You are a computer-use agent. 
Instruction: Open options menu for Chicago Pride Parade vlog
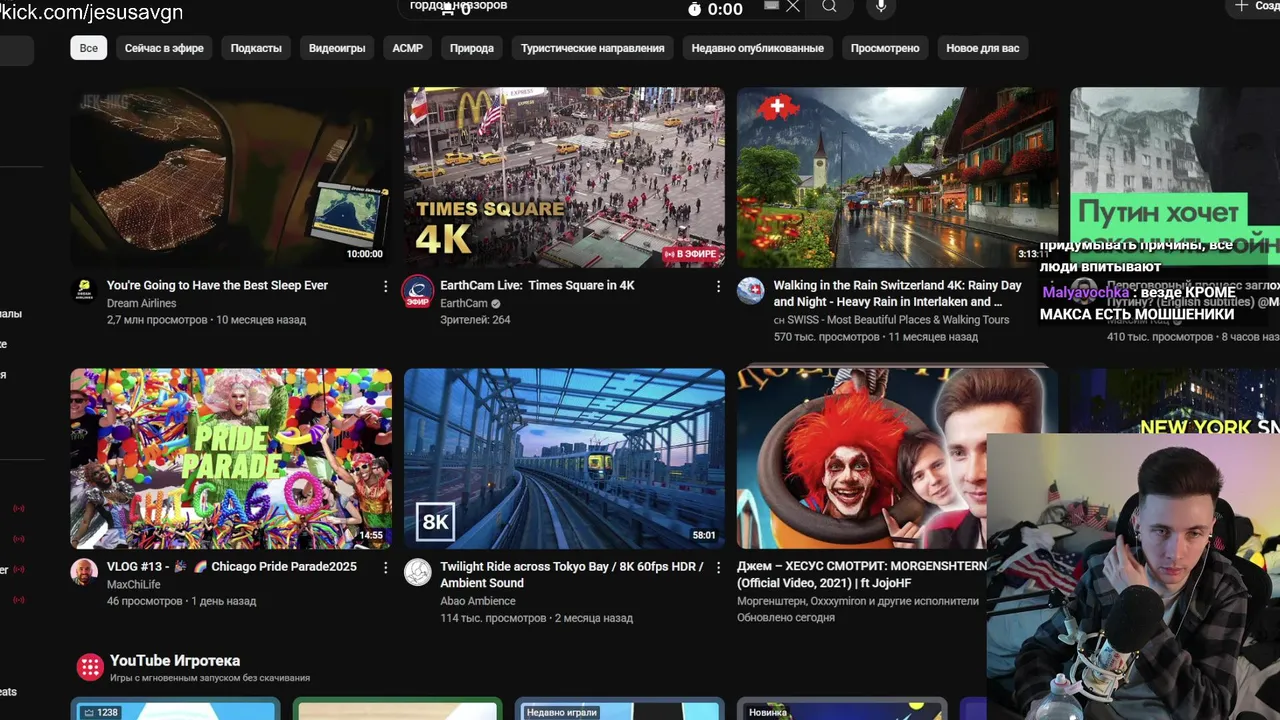click(x=385, y=567)
